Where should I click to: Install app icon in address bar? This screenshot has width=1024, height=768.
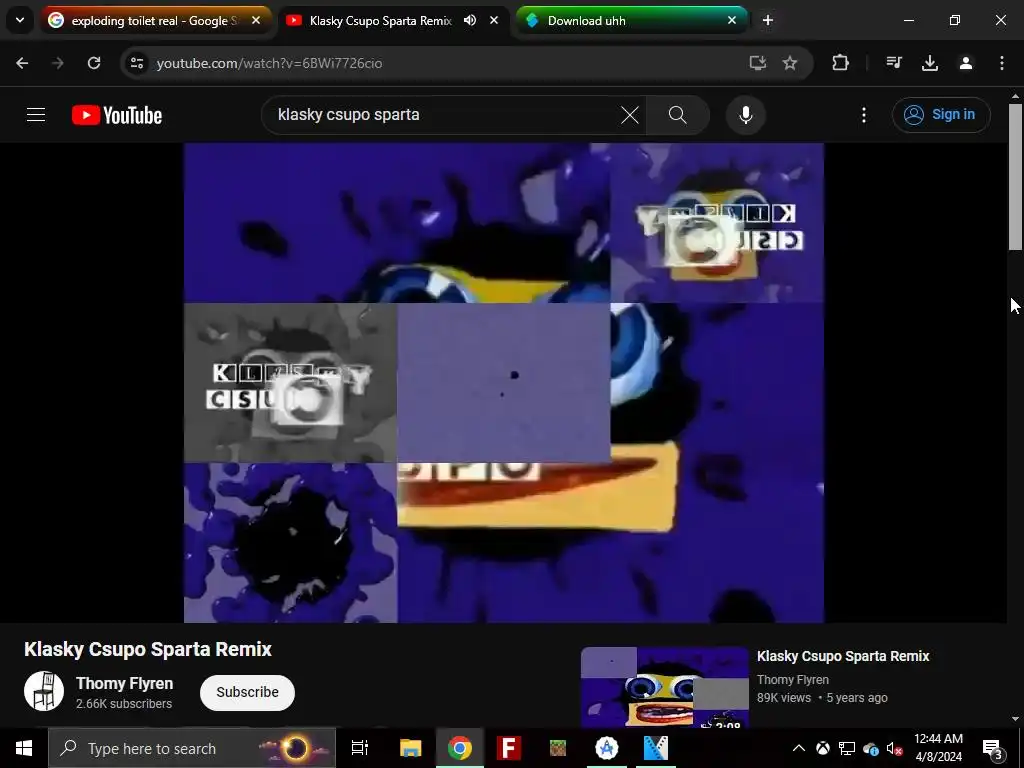[758, 63]
